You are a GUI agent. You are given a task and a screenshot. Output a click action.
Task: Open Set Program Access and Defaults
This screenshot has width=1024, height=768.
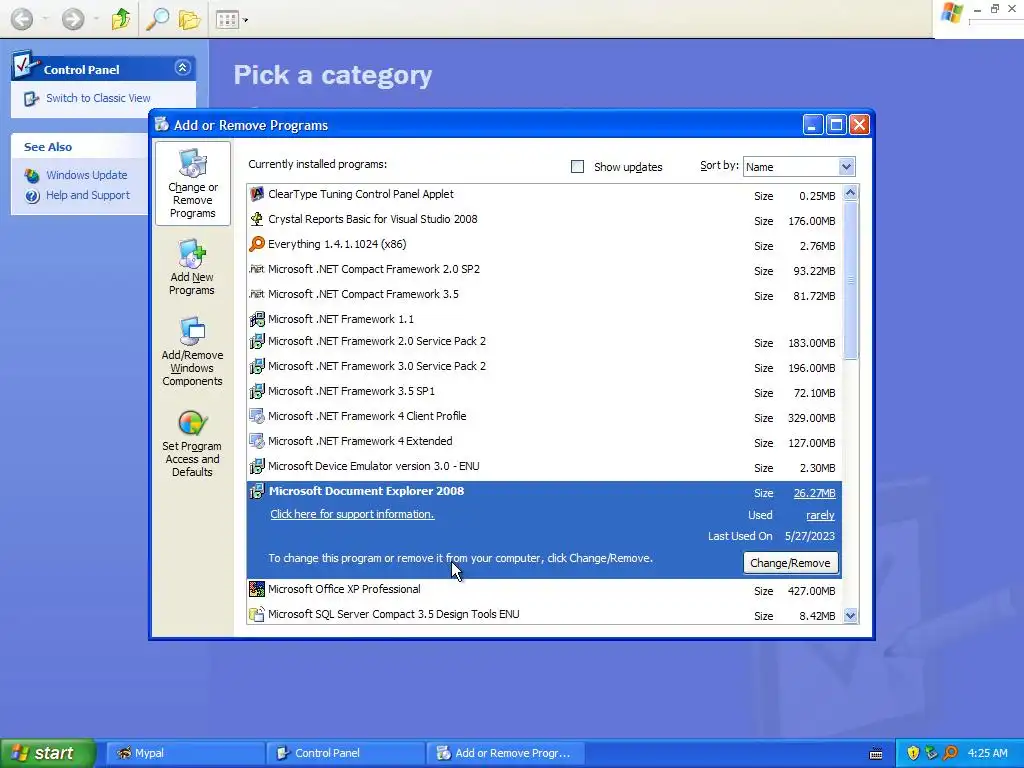coord(192,444)
